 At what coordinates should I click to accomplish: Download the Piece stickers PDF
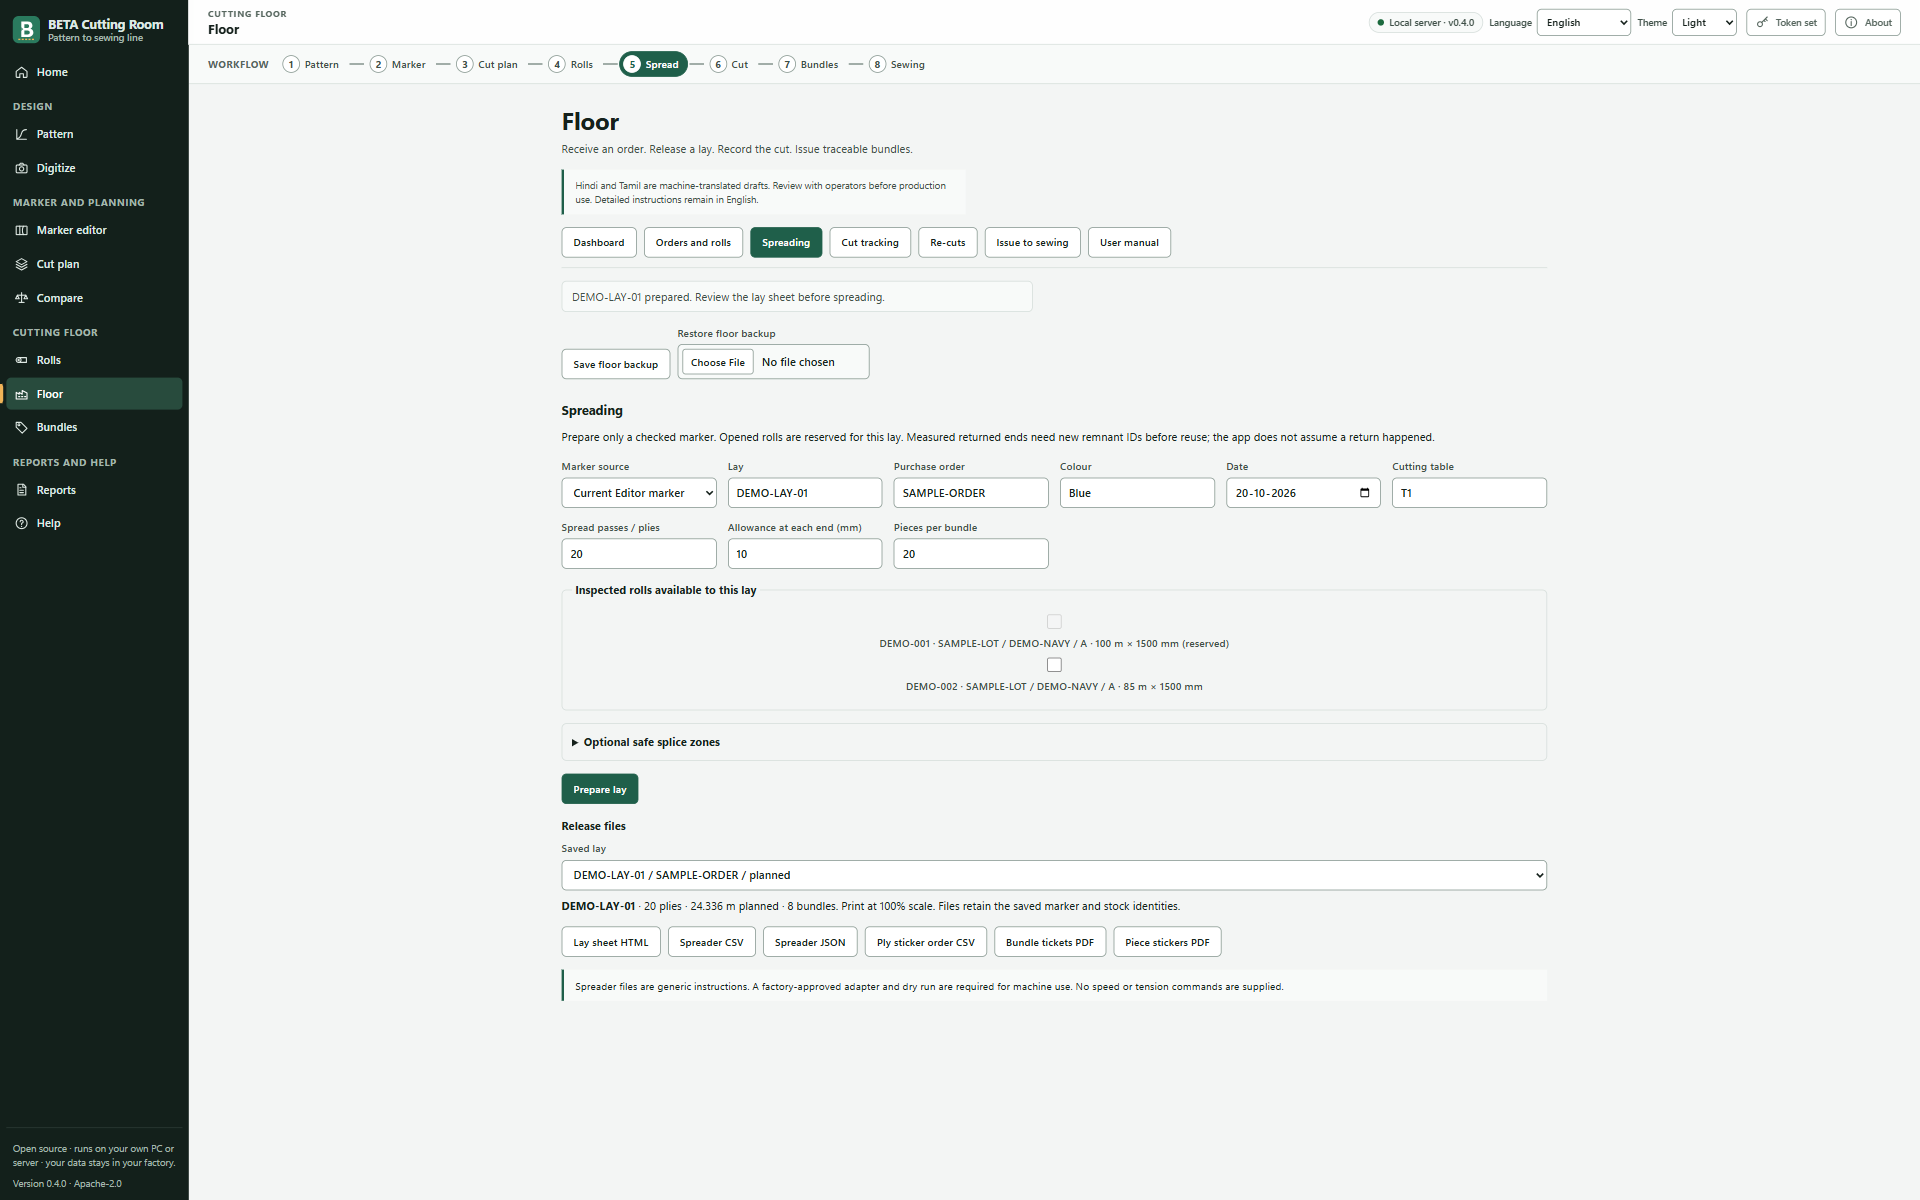(1167, 942)
